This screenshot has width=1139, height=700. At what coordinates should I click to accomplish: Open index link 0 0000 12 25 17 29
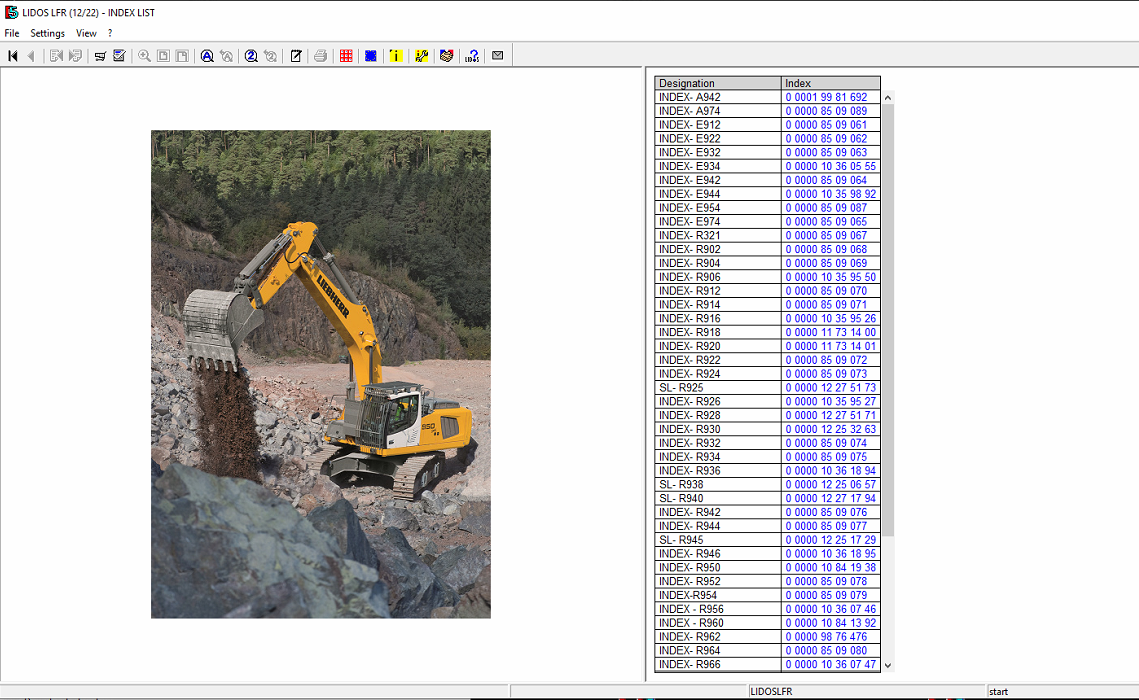coord(830,540)
